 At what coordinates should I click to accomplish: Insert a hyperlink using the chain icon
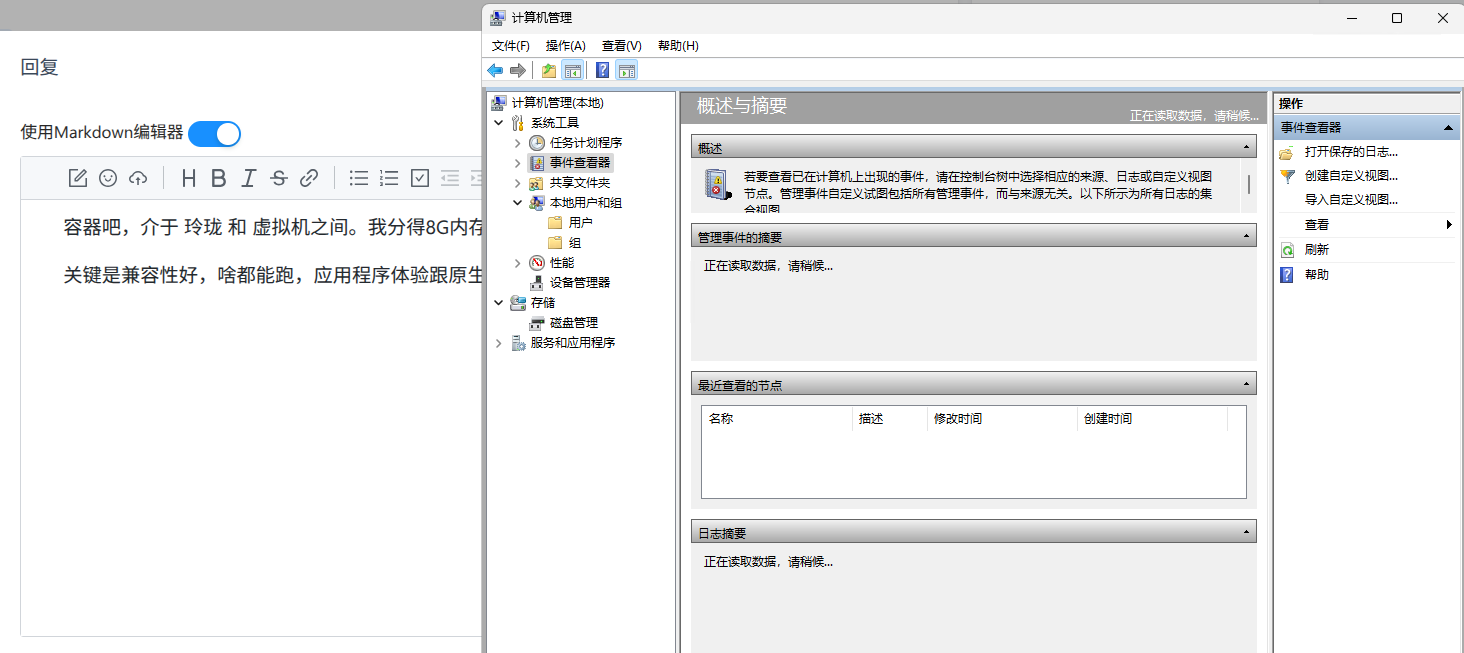point(309,178)
